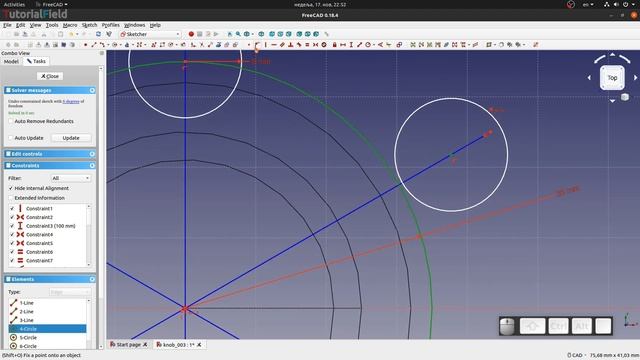Viewport: 640px width, 360px height.
Task: Uncheck the Constraint4 checkbox
Action: pyautogui.click(x=12, y=235)
